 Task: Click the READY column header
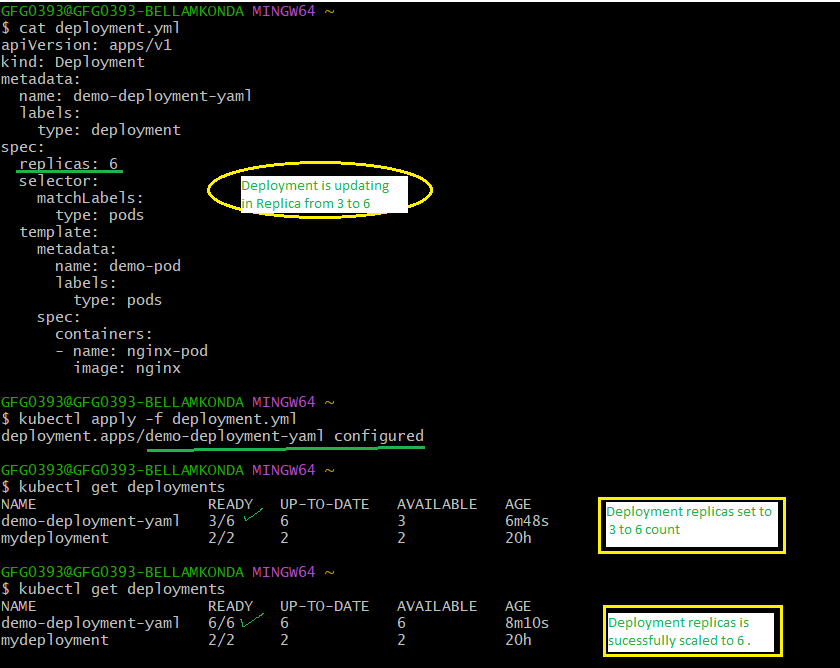tap(229, 503)
